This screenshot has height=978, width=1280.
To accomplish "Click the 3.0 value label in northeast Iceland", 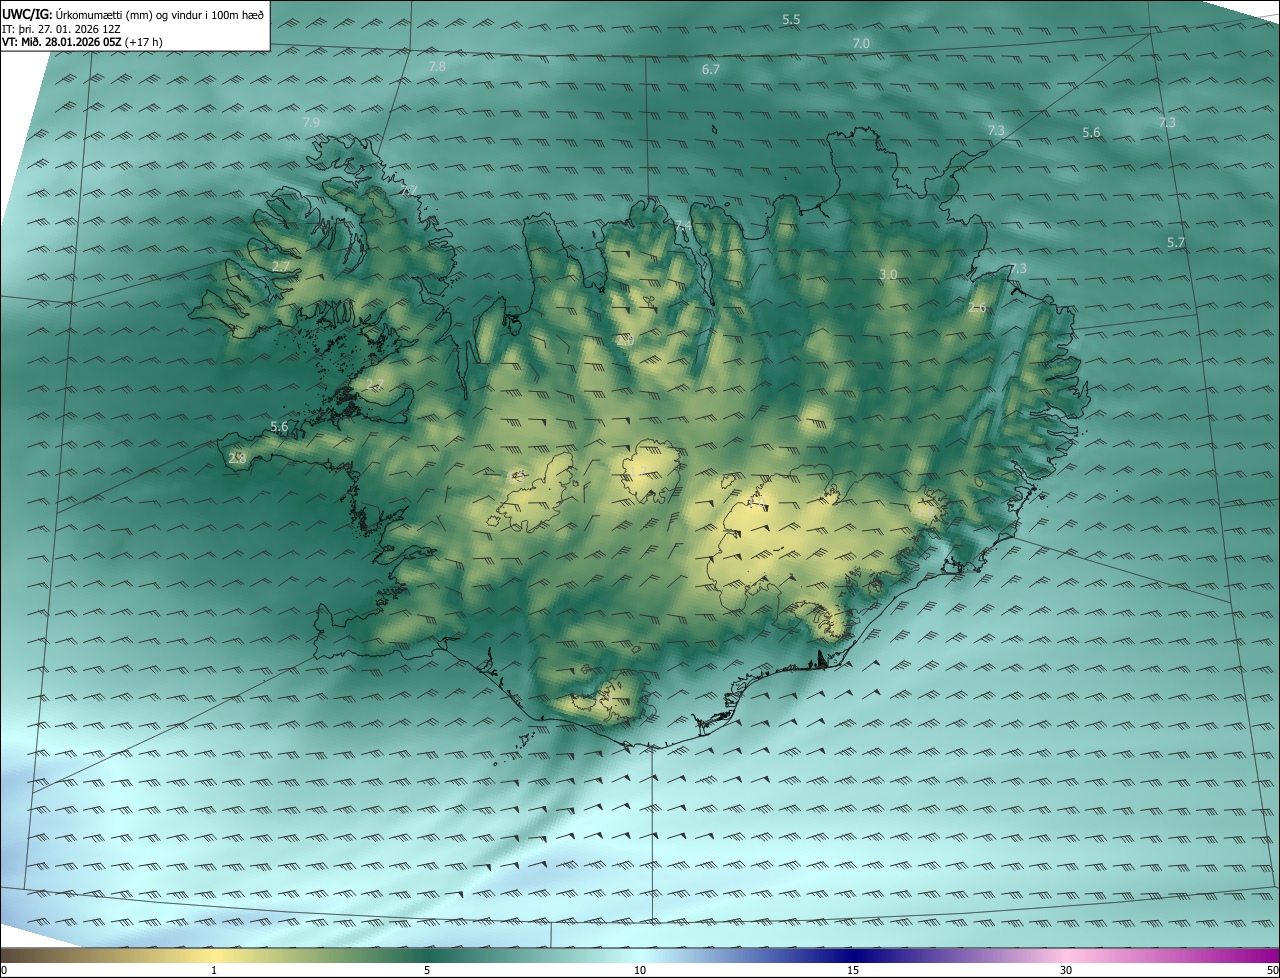I will click(x=888, y=275).
